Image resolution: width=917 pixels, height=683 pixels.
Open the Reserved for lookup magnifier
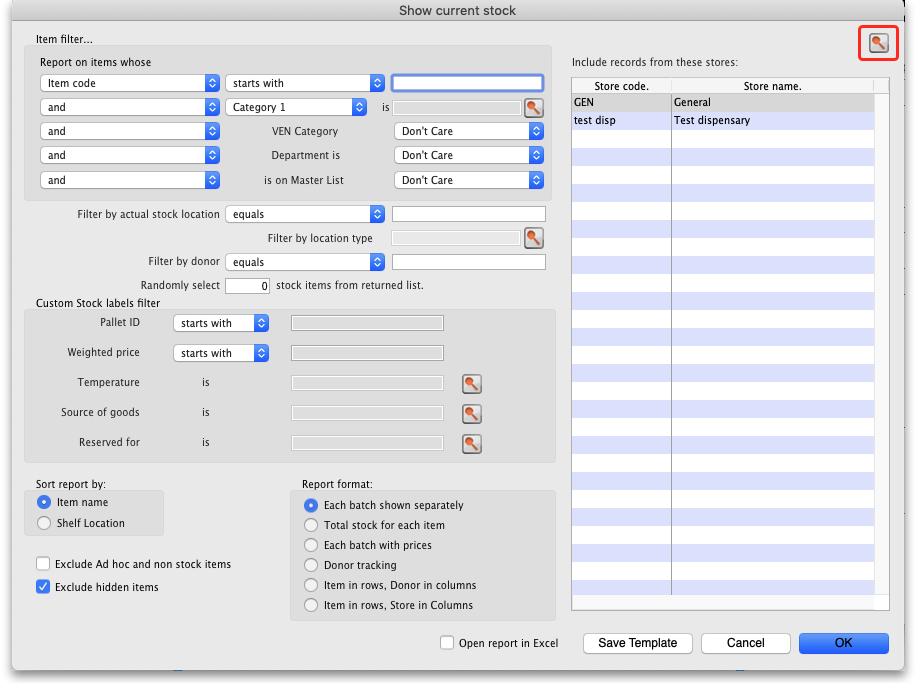click(471, 444)
